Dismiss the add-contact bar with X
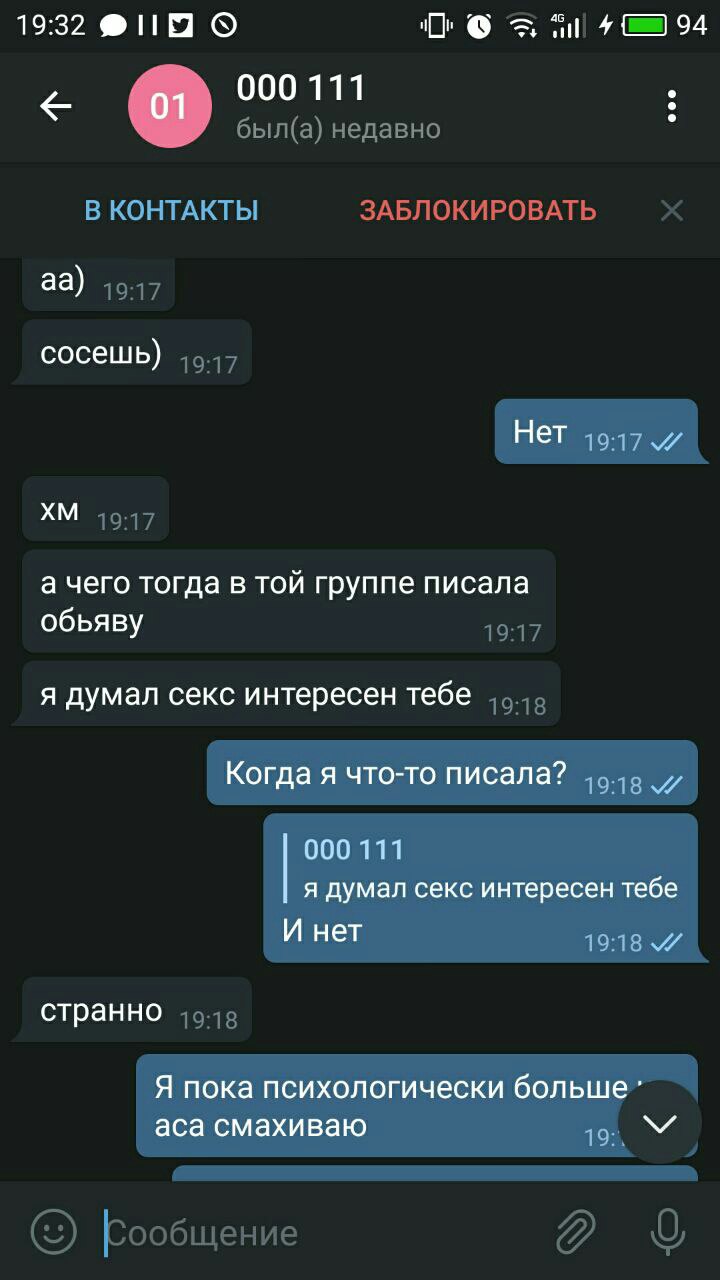Viewport: 720px width, 1280px height. coord(672,210)
